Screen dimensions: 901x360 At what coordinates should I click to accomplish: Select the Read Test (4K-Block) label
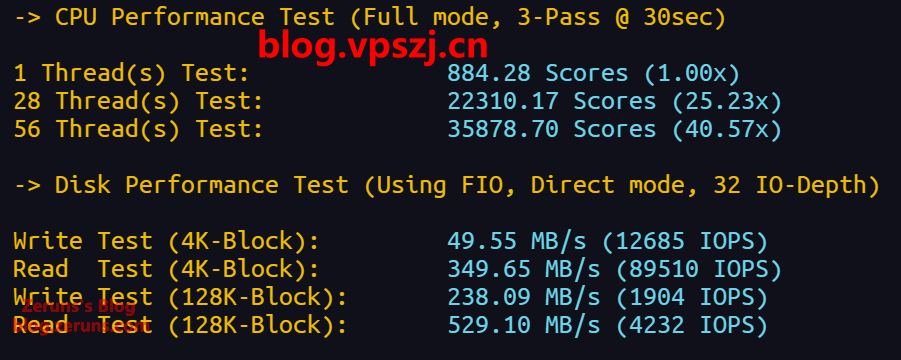click(166, 269)
